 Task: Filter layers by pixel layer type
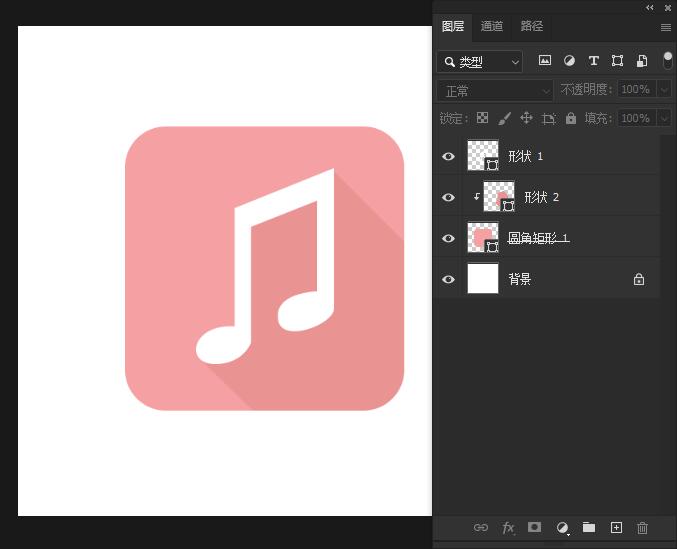[545, 60]
